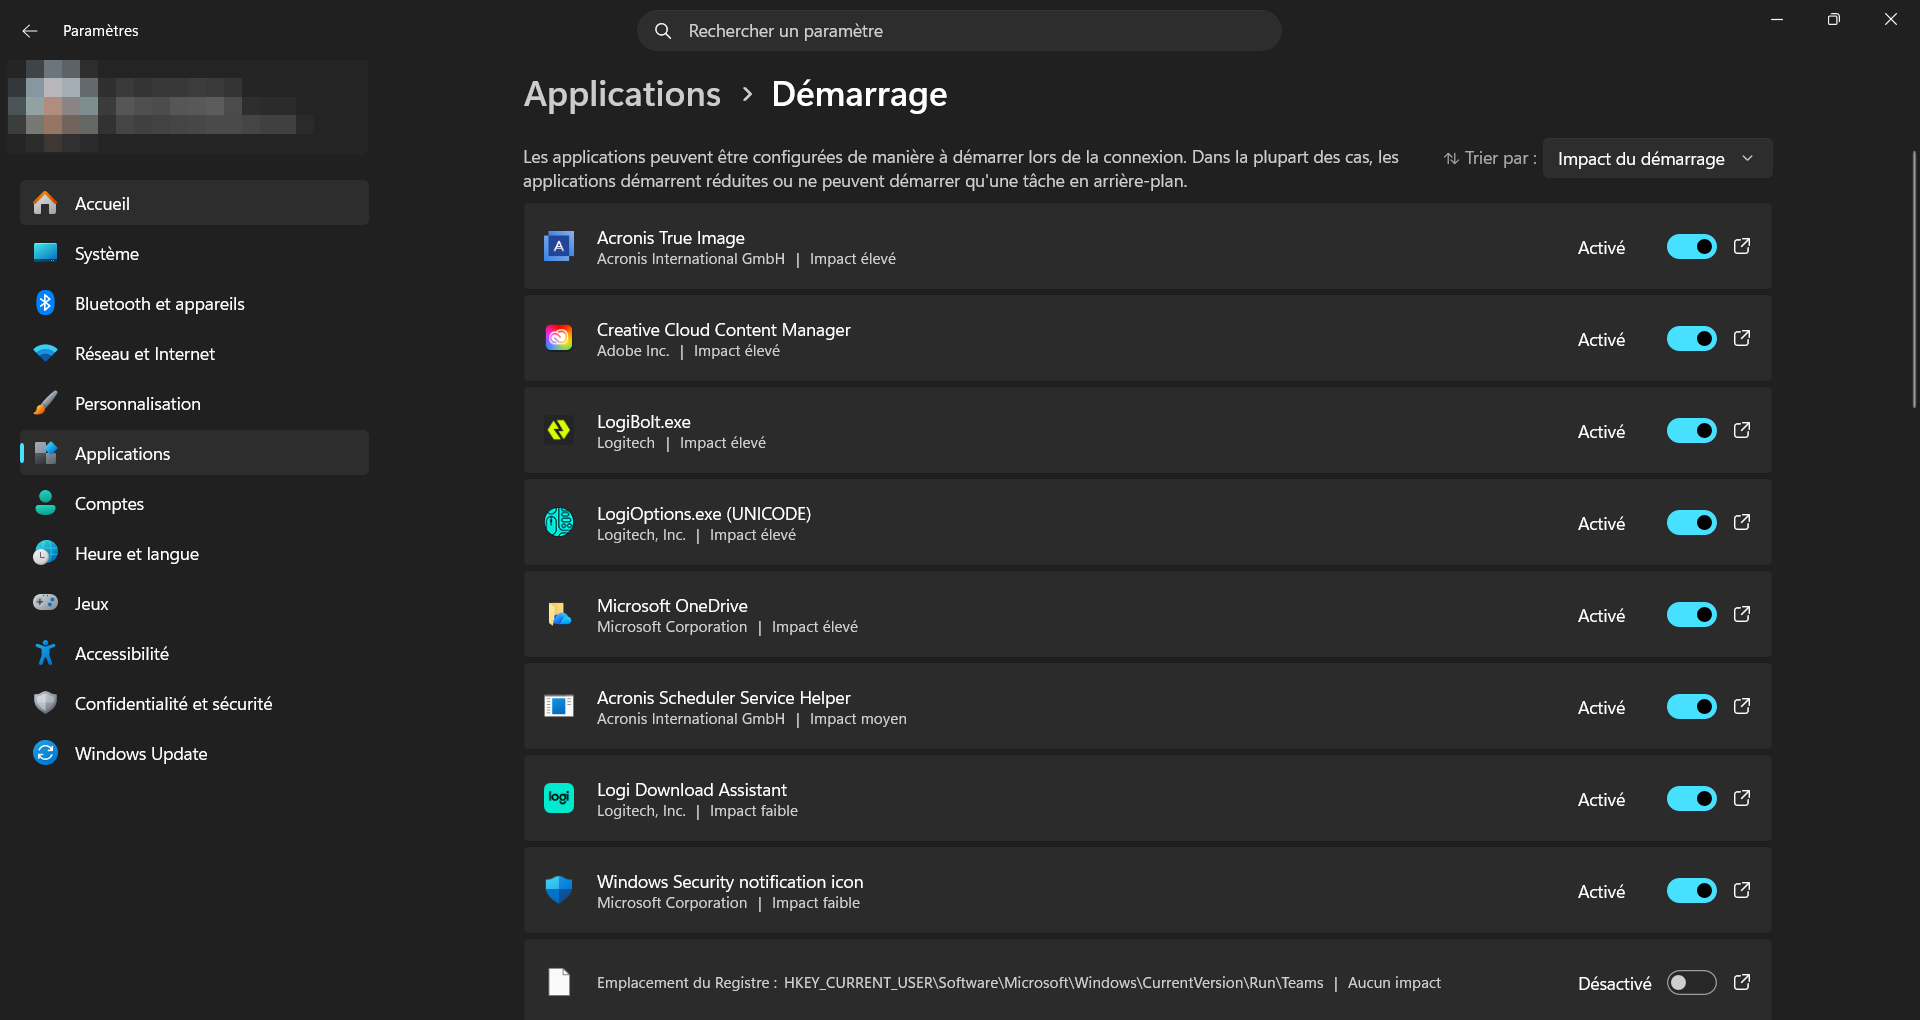The height and width of the screenshot is (1020, 1920).
Task: Click the vertical scrollbar on the right
Action: point(1914,279)
